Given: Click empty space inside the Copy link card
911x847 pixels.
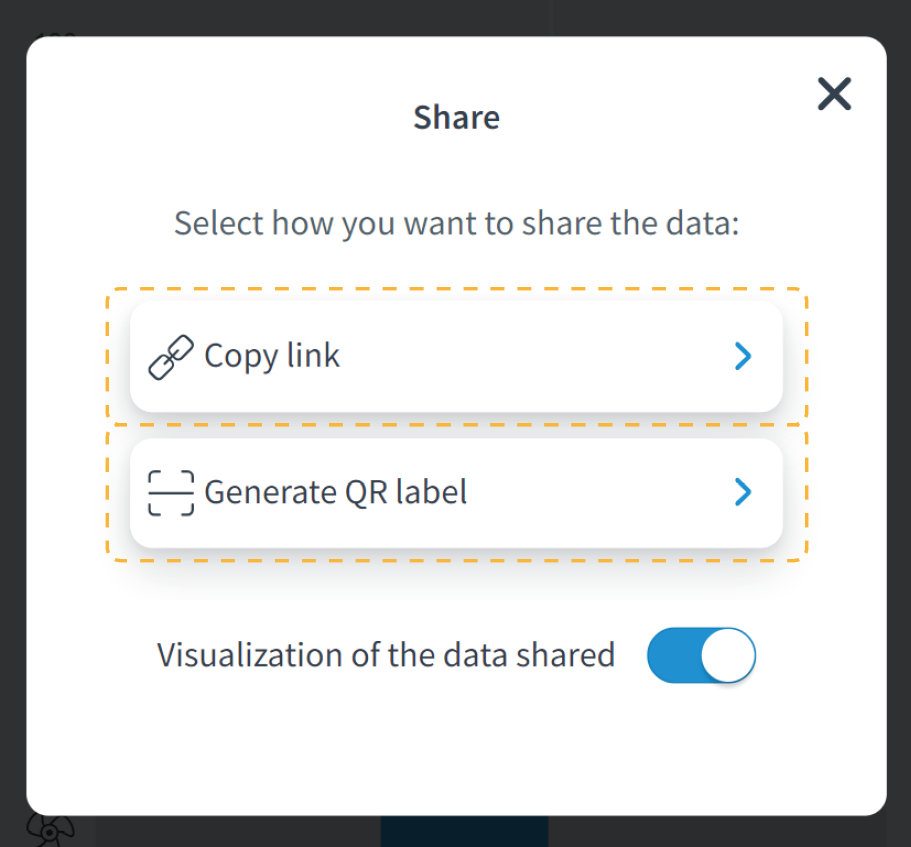Looking at the screenshot, I should (540, 356).
